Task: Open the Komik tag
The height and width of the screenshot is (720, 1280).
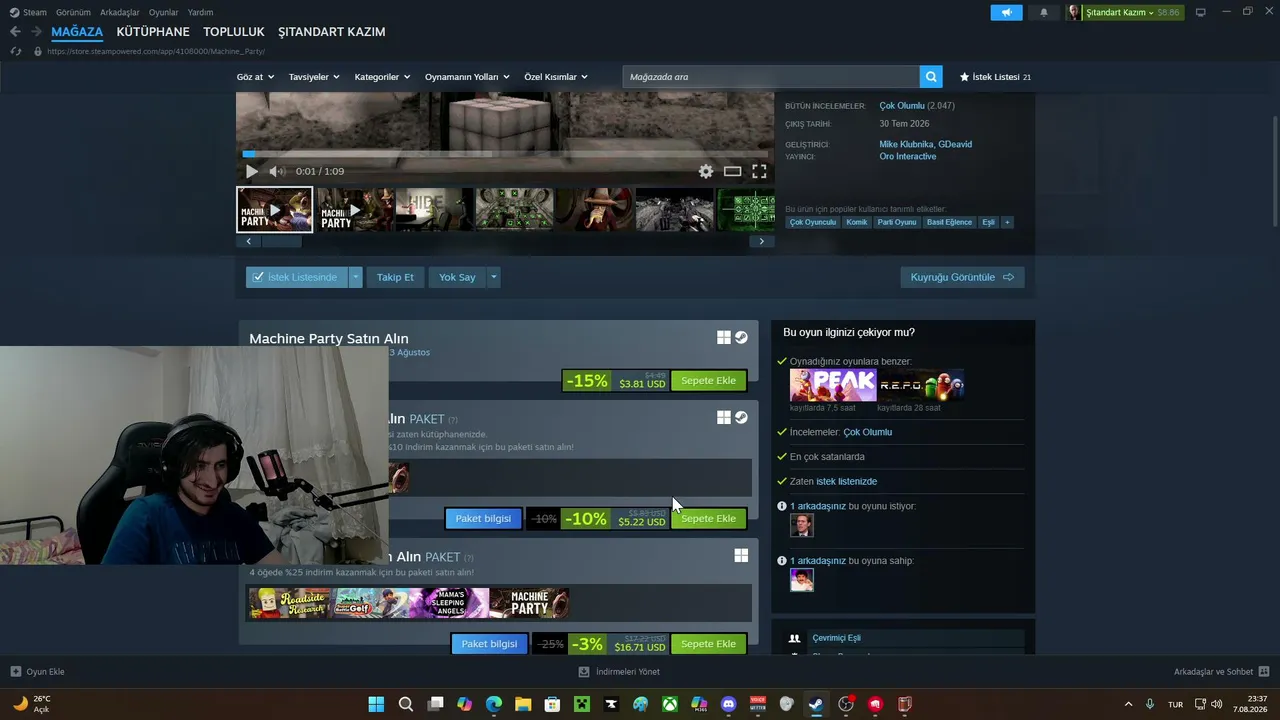Action: [x=856, y=222]
